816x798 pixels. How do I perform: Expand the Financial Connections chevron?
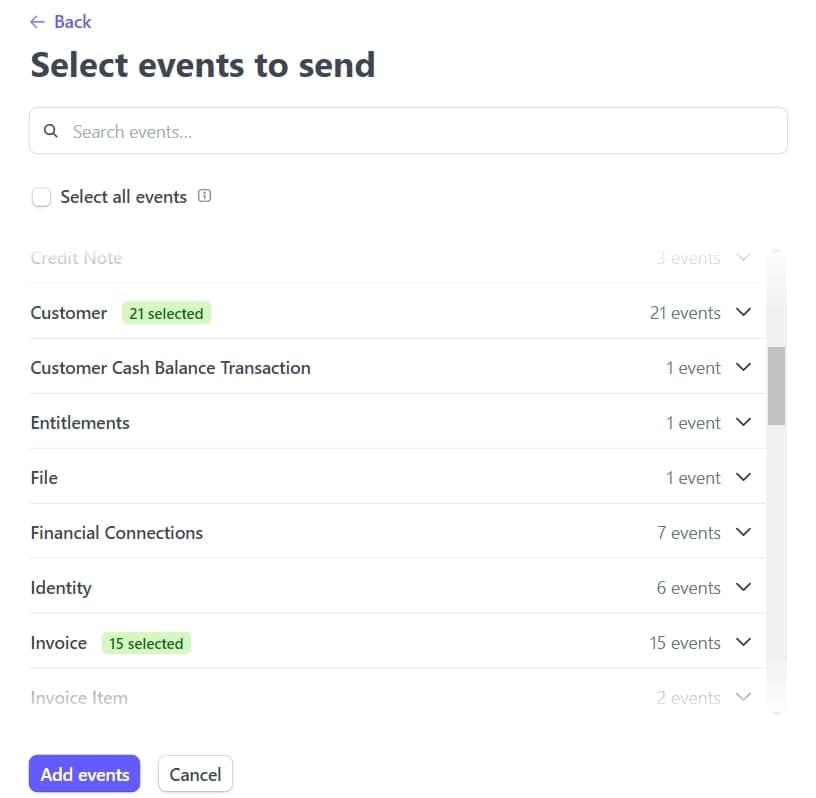[x=743, y=532]
